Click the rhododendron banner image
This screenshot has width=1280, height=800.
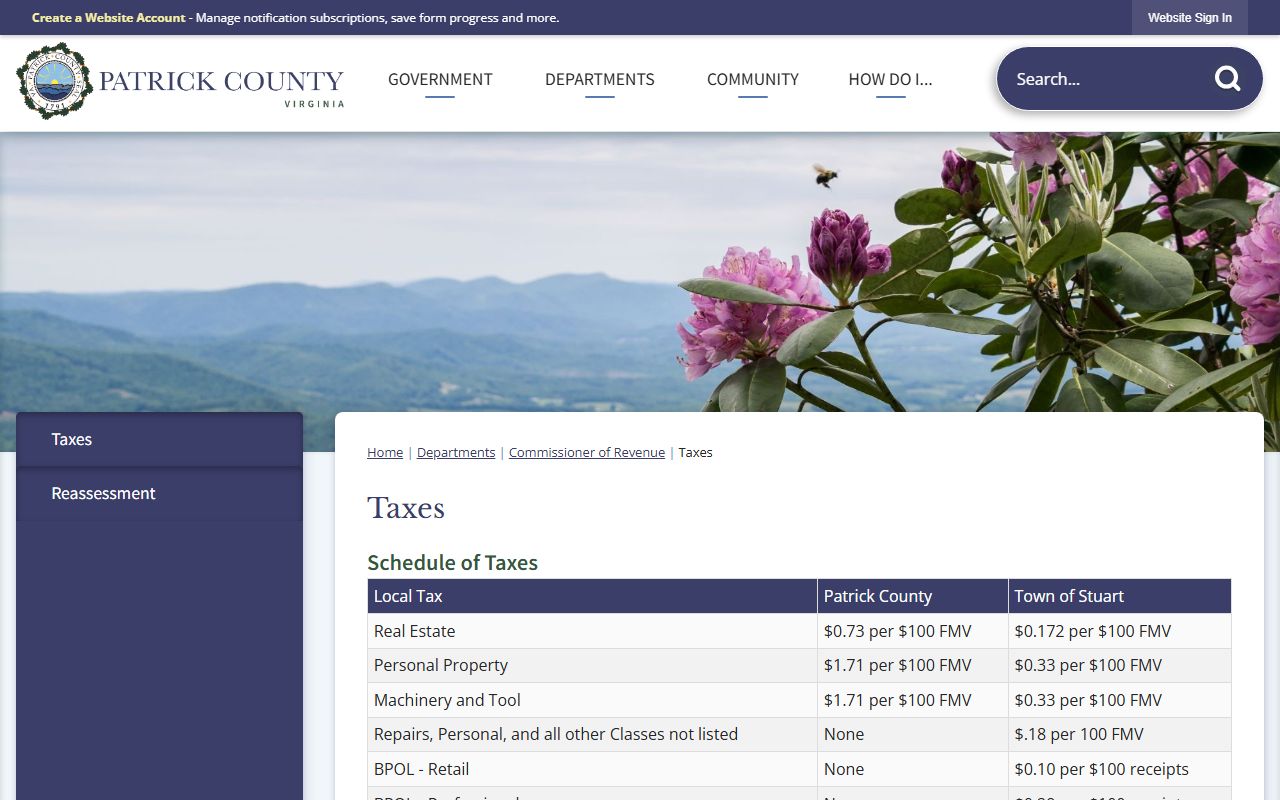point(640,272)
